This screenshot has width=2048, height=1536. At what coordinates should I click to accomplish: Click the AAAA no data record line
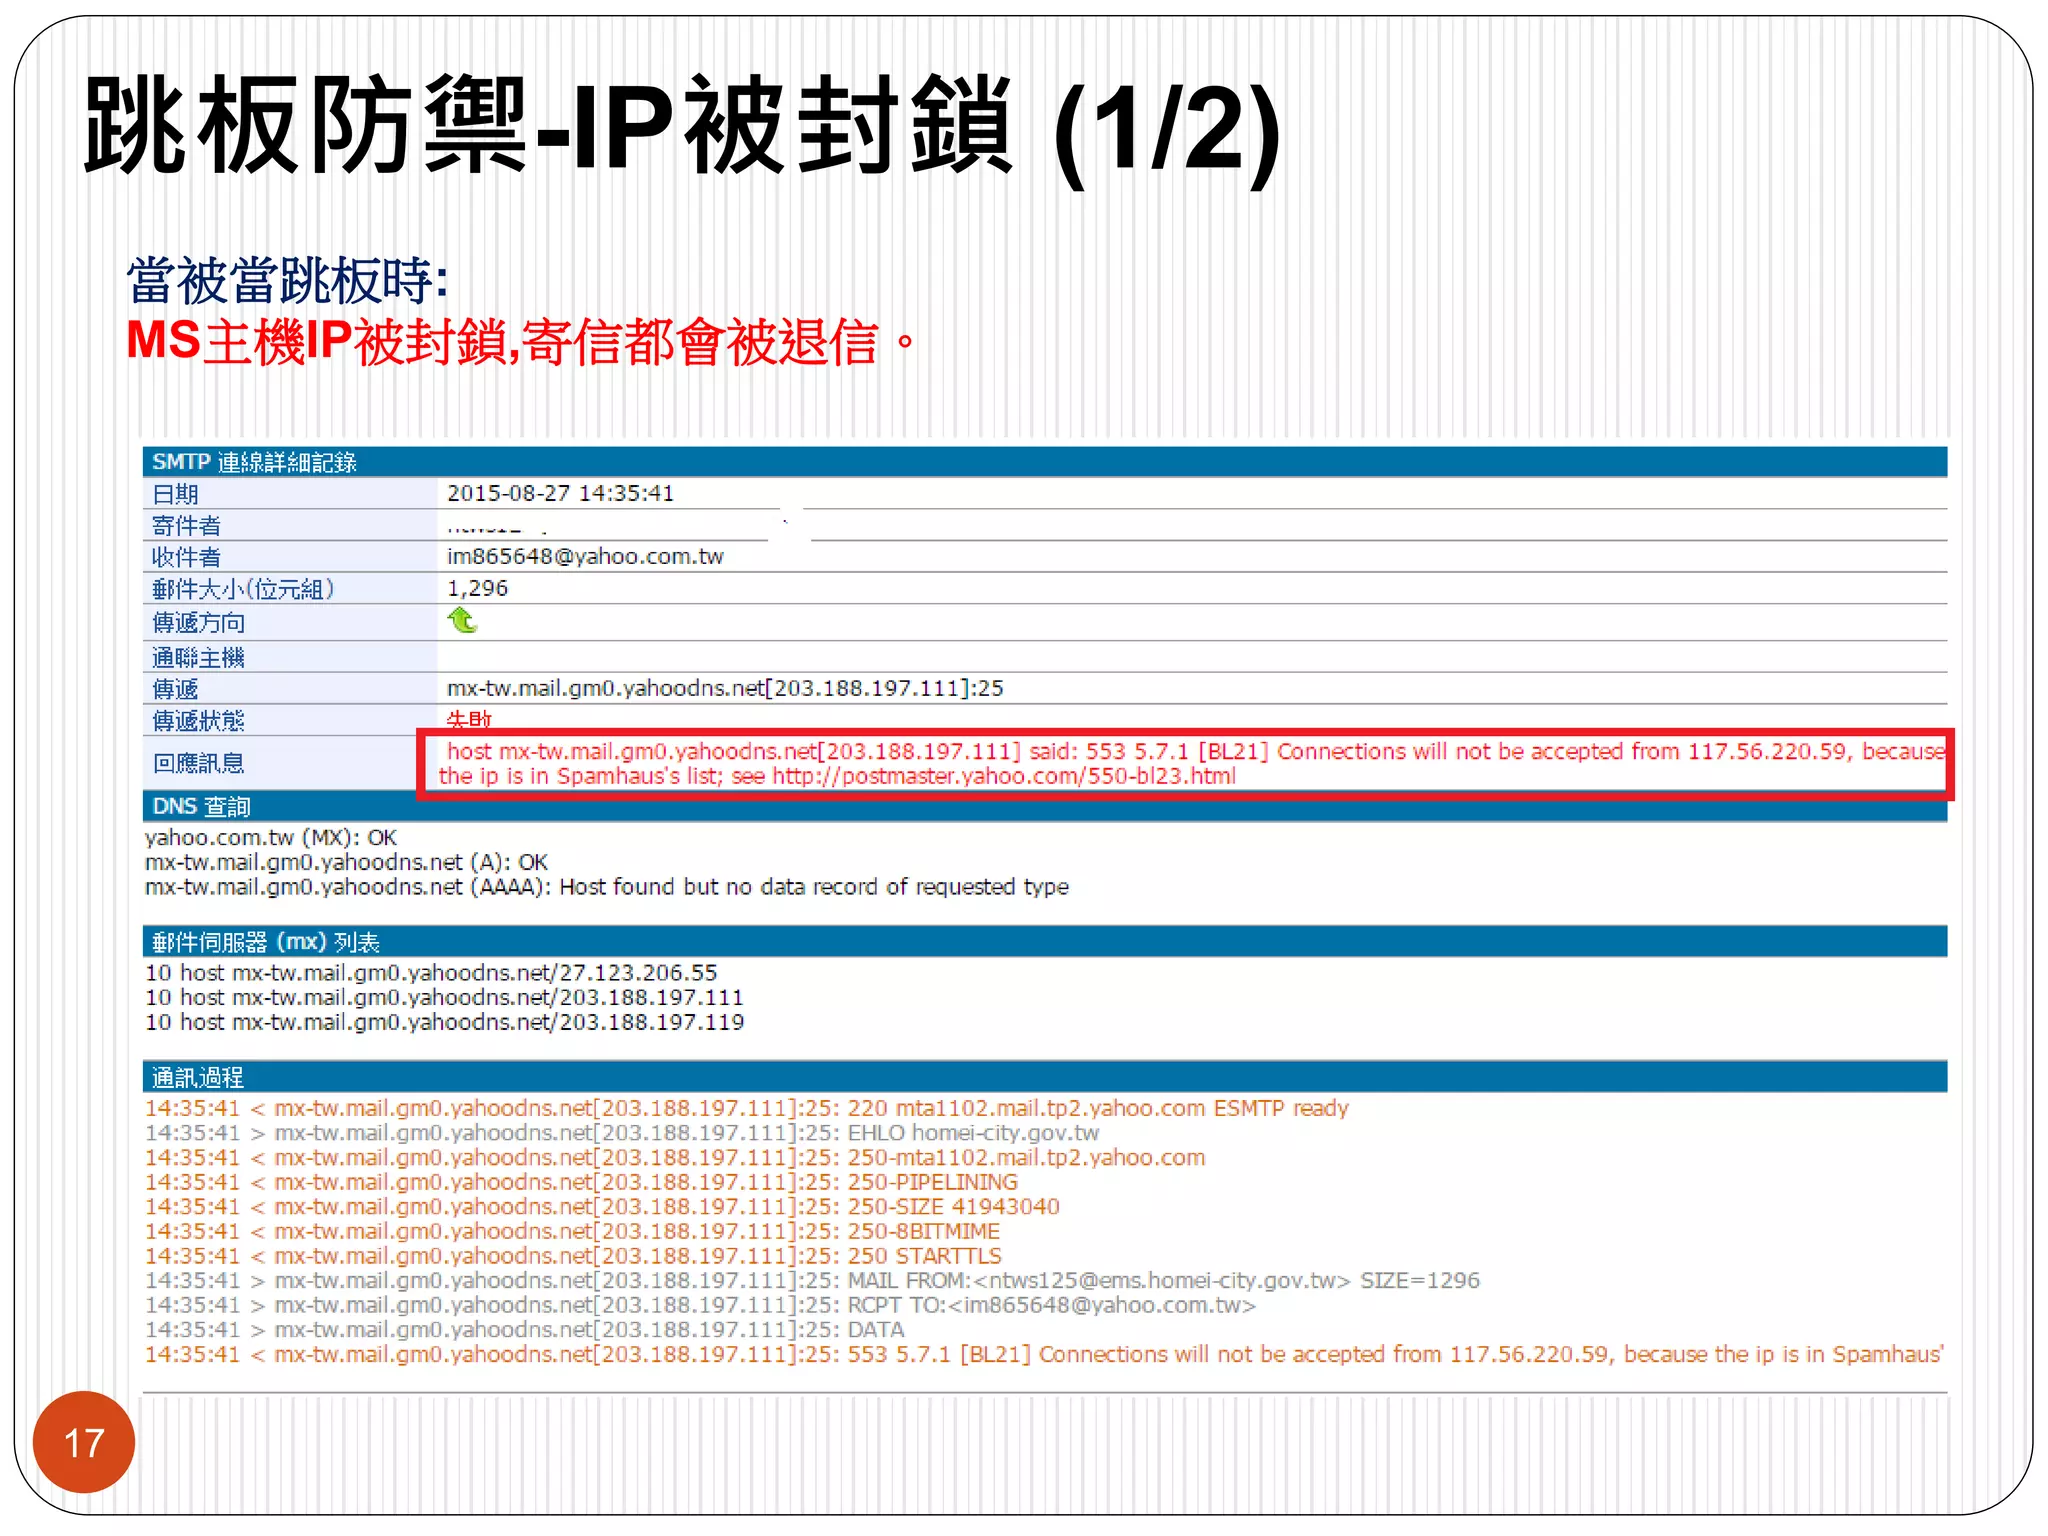tap(607, 887)
